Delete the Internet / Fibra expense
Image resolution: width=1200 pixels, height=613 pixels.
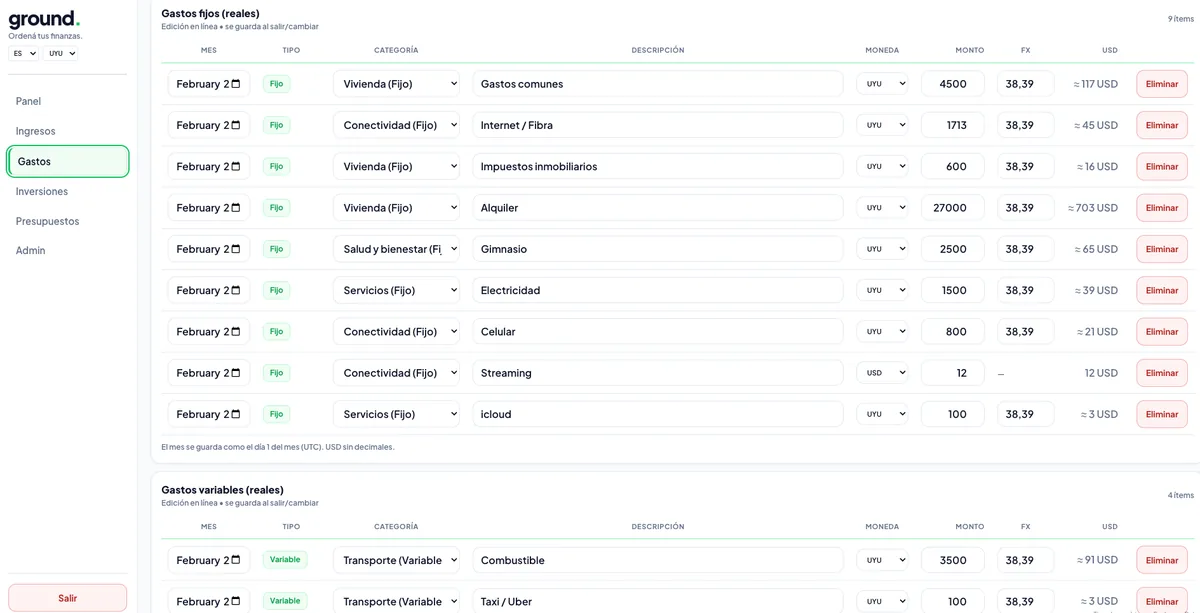(1162, 125)
